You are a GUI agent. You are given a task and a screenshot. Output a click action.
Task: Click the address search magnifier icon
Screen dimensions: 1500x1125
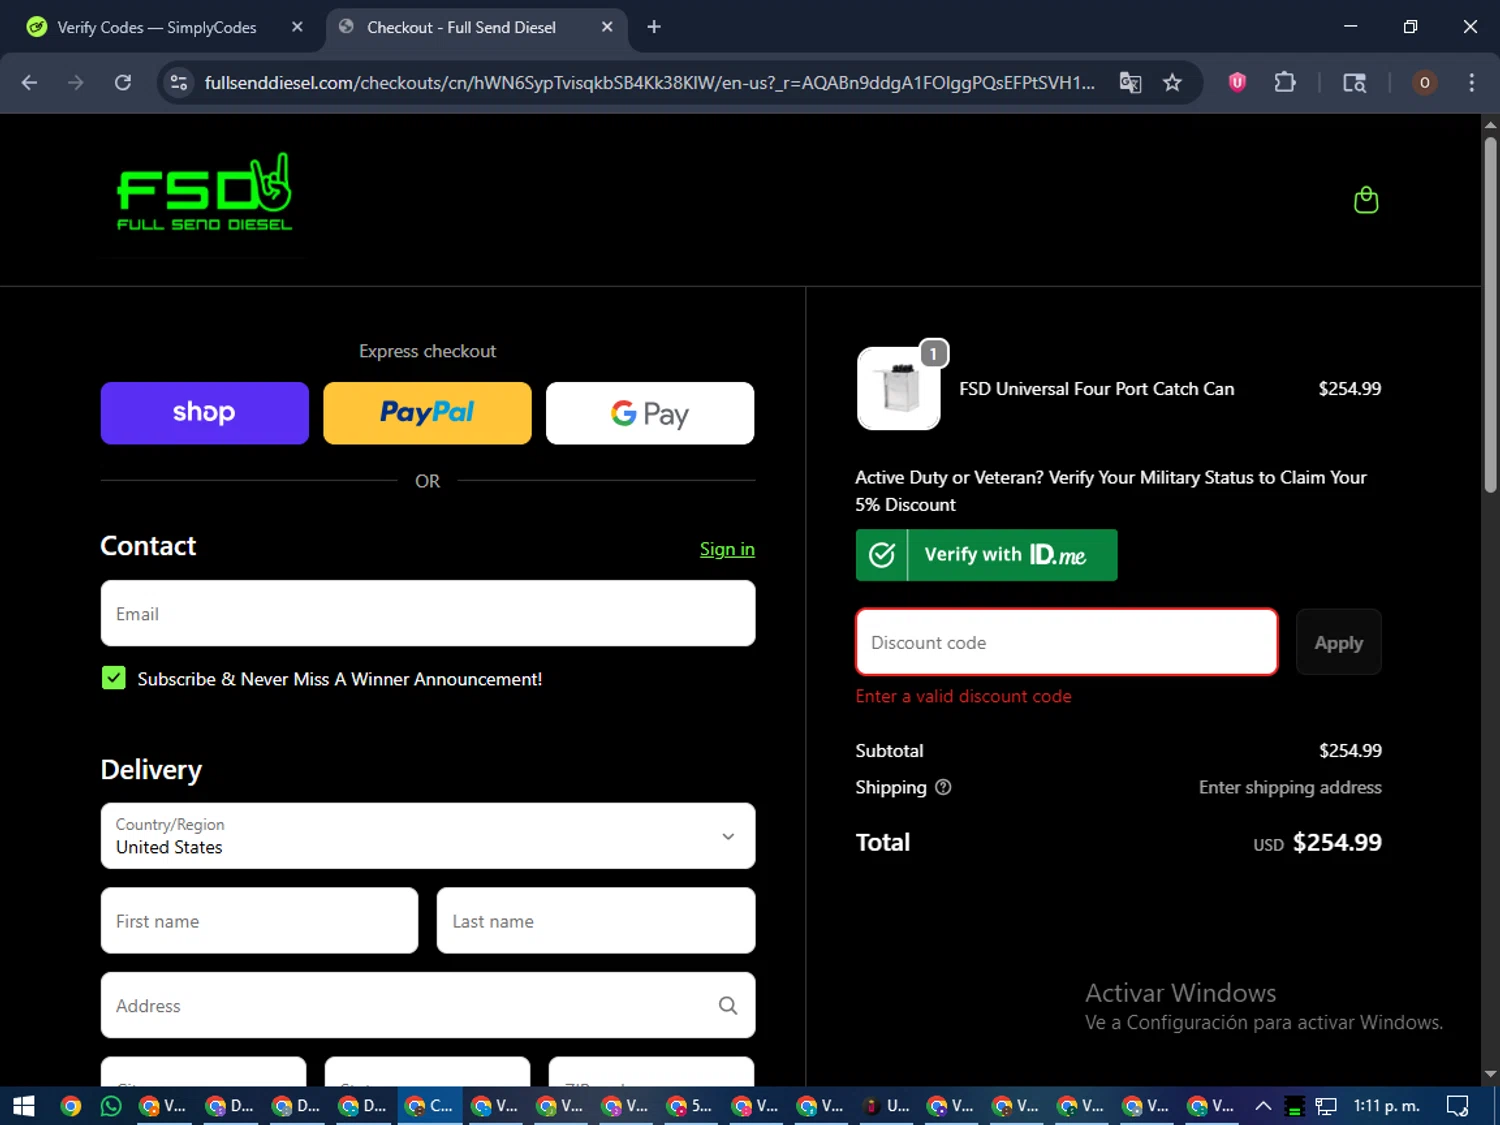pyautogui.click(x=728, y=1006)
